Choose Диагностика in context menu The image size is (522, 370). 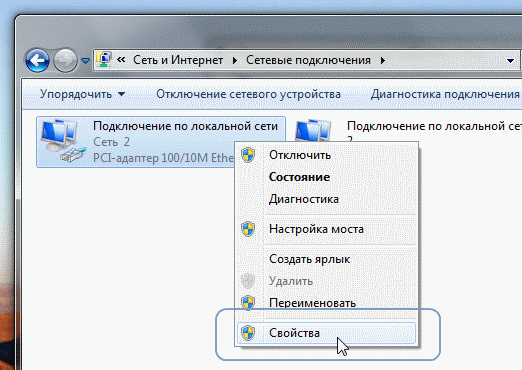[x=326, y=199]
